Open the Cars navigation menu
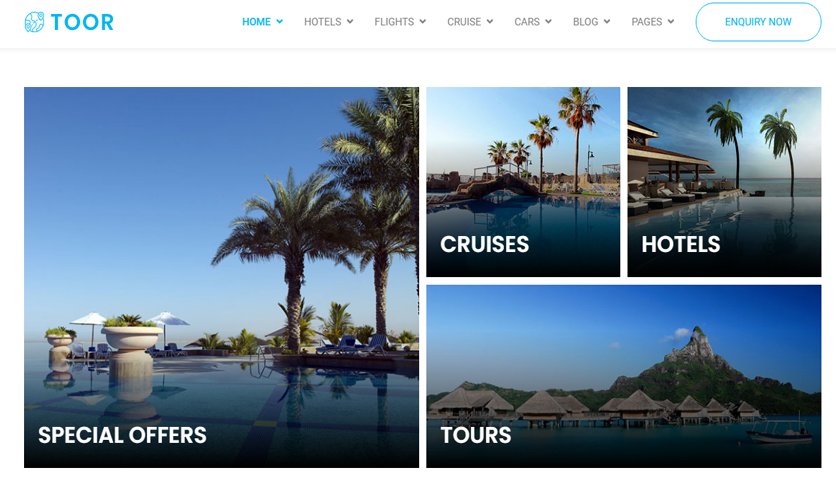The image size is (836, 484). pyautogui.click(x=527, y=22)
